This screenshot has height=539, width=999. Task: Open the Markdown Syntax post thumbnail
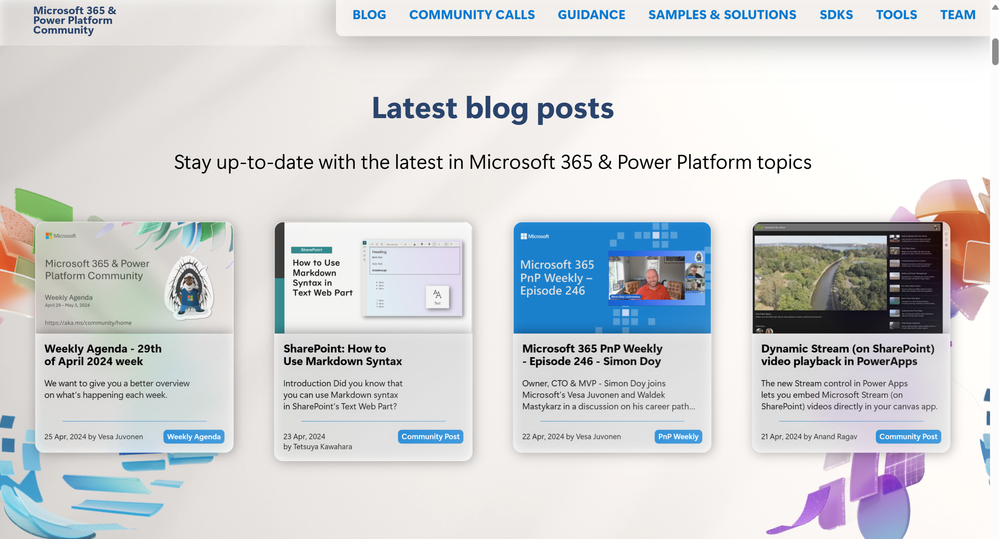[x=373, y=278]
